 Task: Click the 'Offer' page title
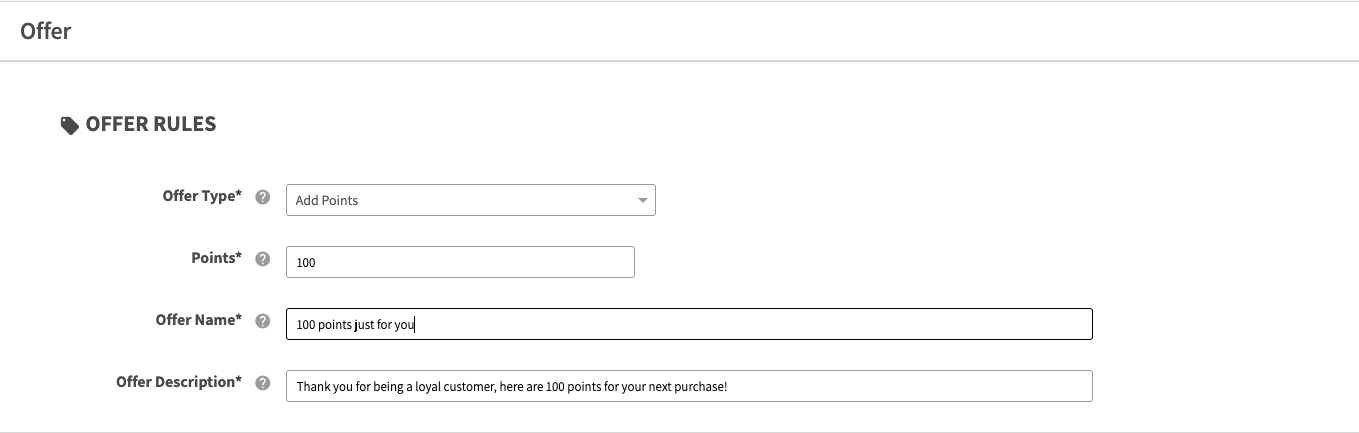pos(46,31)
